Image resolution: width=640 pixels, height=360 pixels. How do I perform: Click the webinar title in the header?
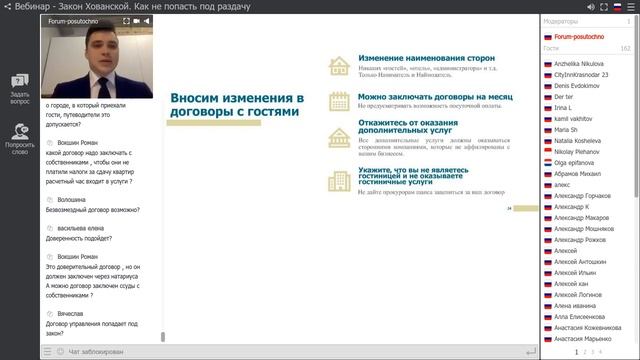pyautogui.click(x=133, y=7)
